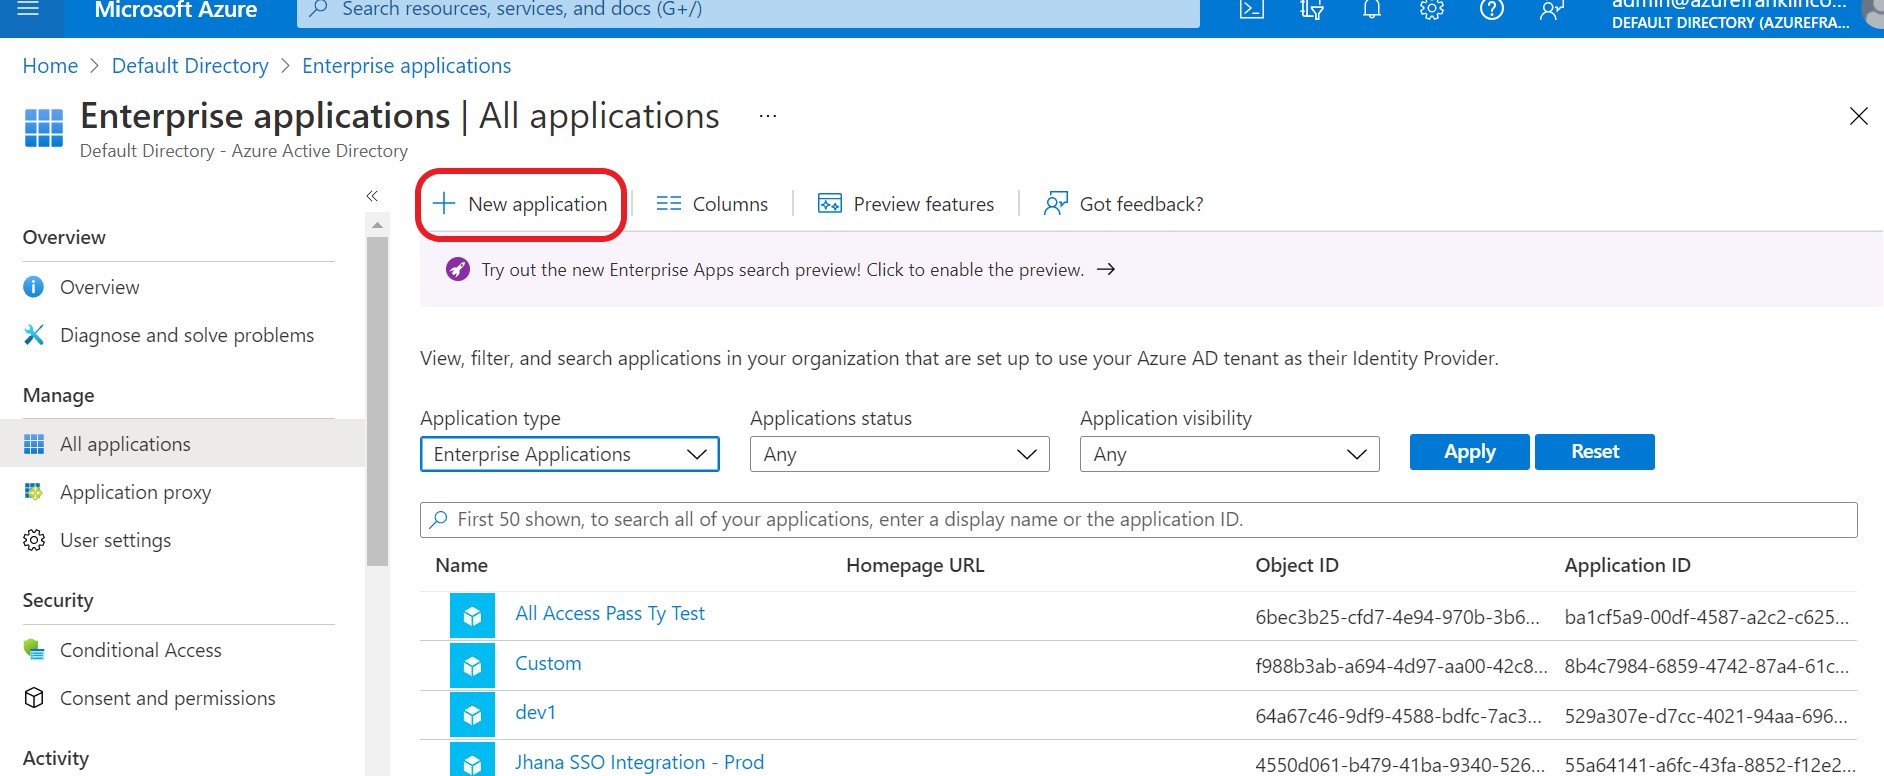Click the Conditional Access icon

pyautogui.click(x=34, y=650)
